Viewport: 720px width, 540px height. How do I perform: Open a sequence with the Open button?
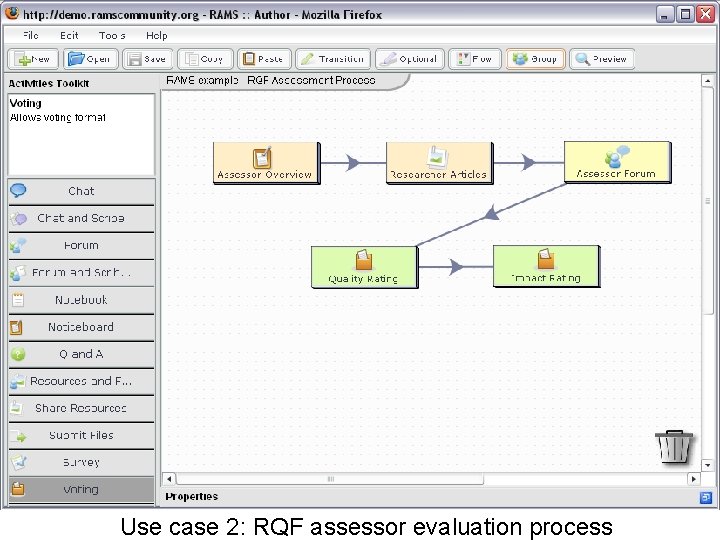coord(90,59)
